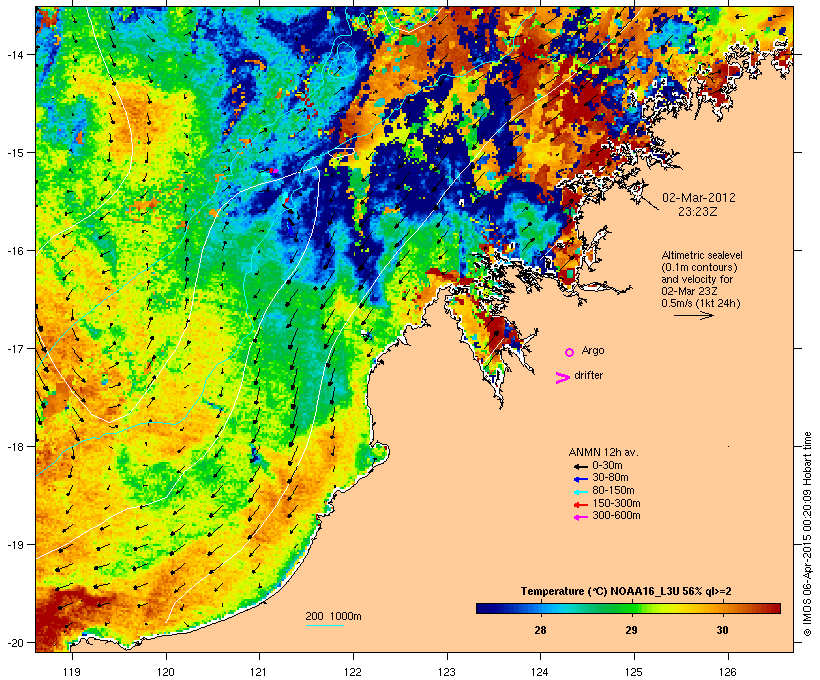820x680 pixels.
Task: Click the '02-Mar-2012' date text
Action: click(699, 198)
